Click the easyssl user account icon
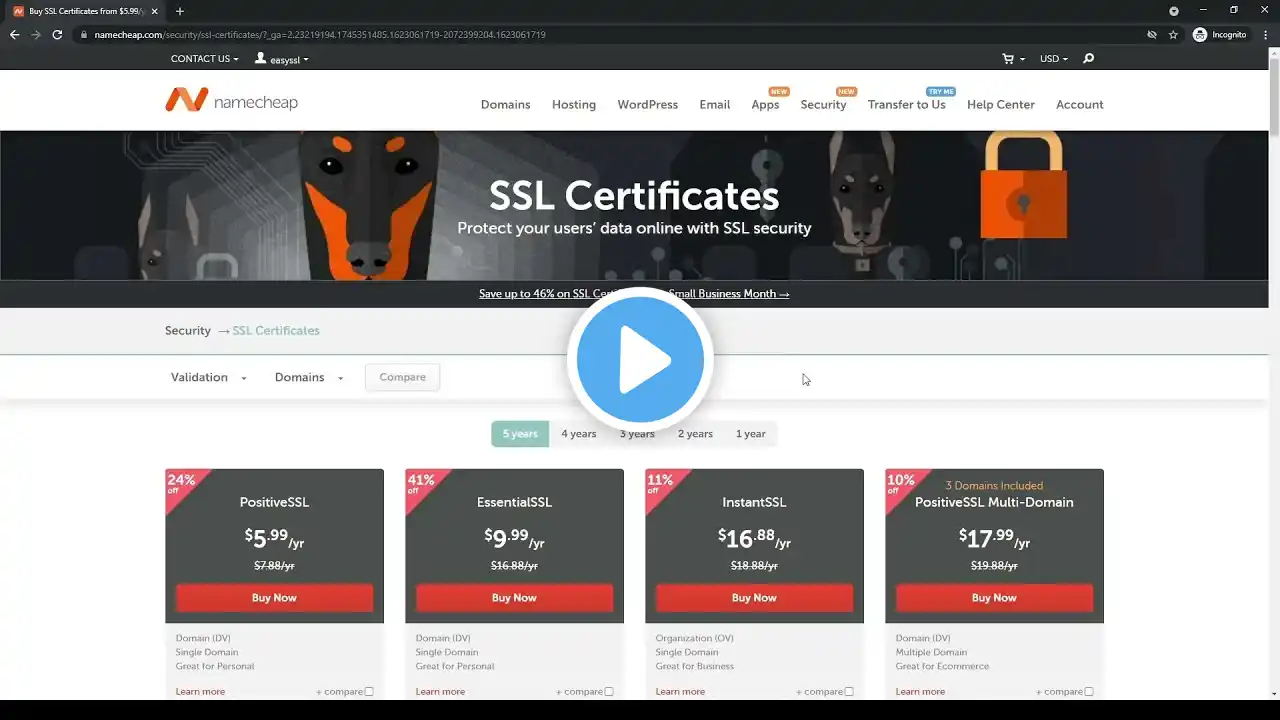Viewport: 1280px width, 720px height. [261, 59]
